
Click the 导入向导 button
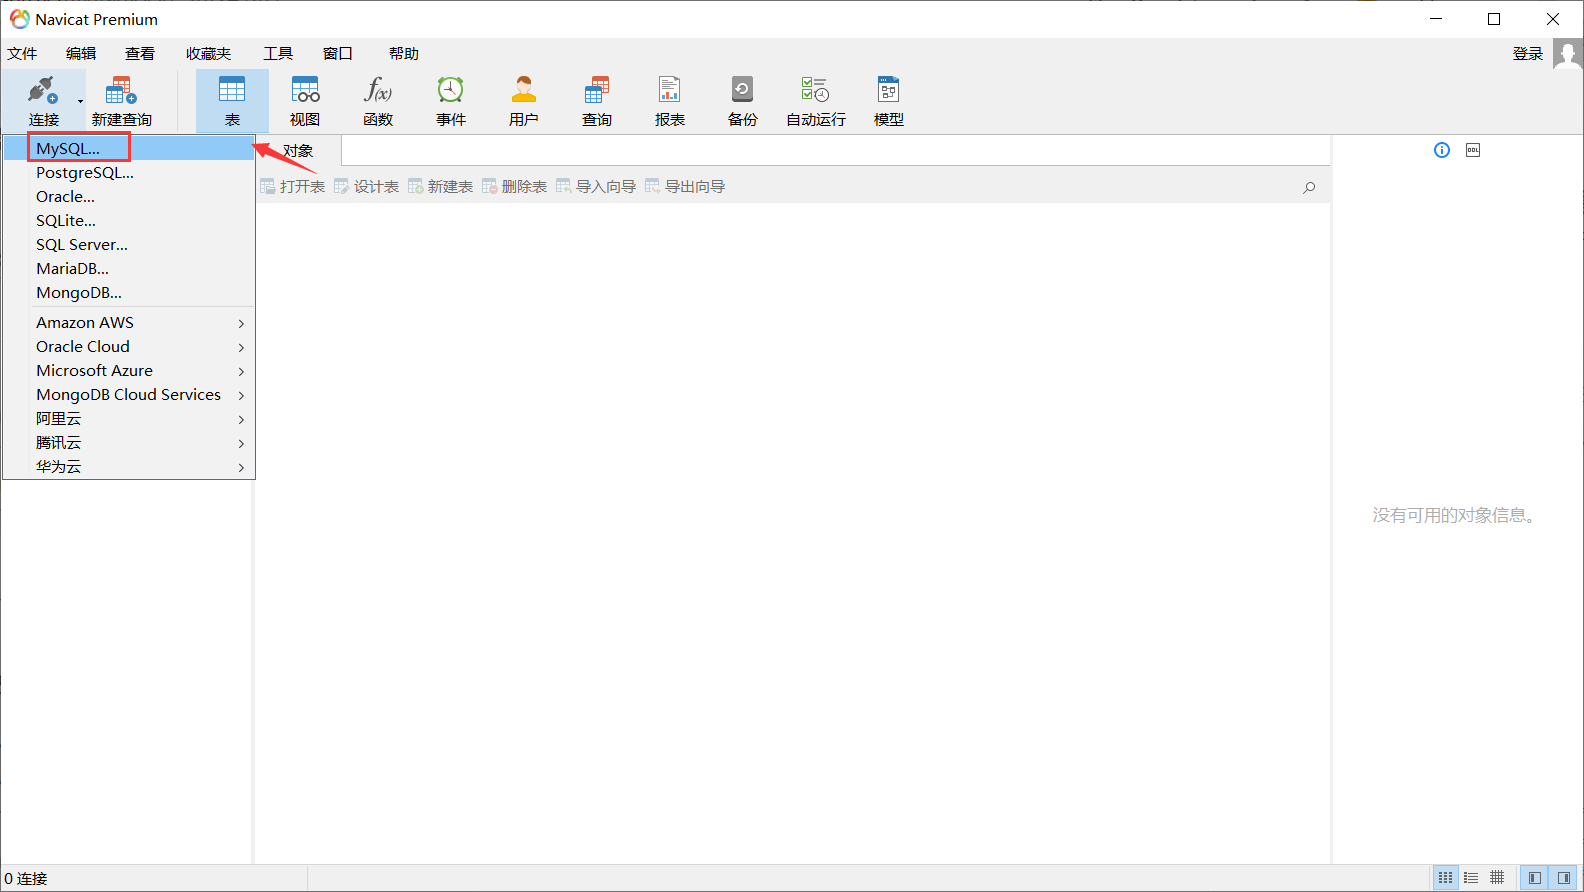coord(596,187)
